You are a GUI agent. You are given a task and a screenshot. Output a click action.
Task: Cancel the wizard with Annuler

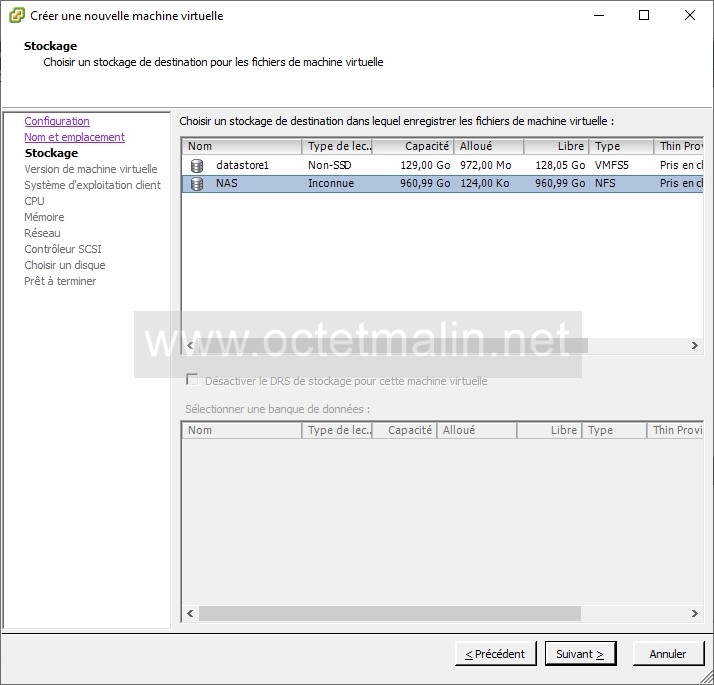click(668, 654)
